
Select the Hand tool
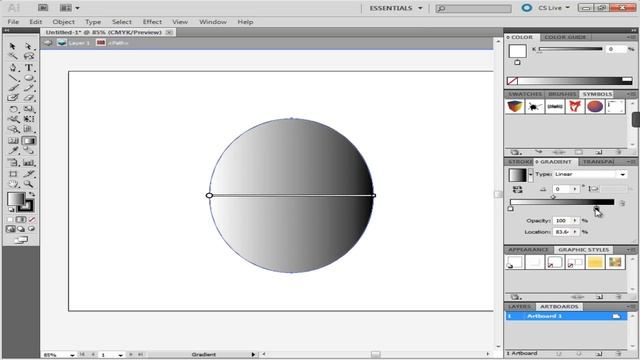tap(13, 184)
